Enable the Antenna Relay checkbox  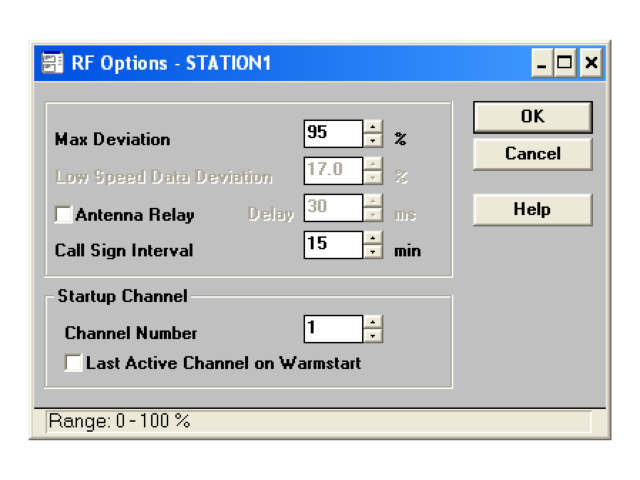click(x=64, y=214)
